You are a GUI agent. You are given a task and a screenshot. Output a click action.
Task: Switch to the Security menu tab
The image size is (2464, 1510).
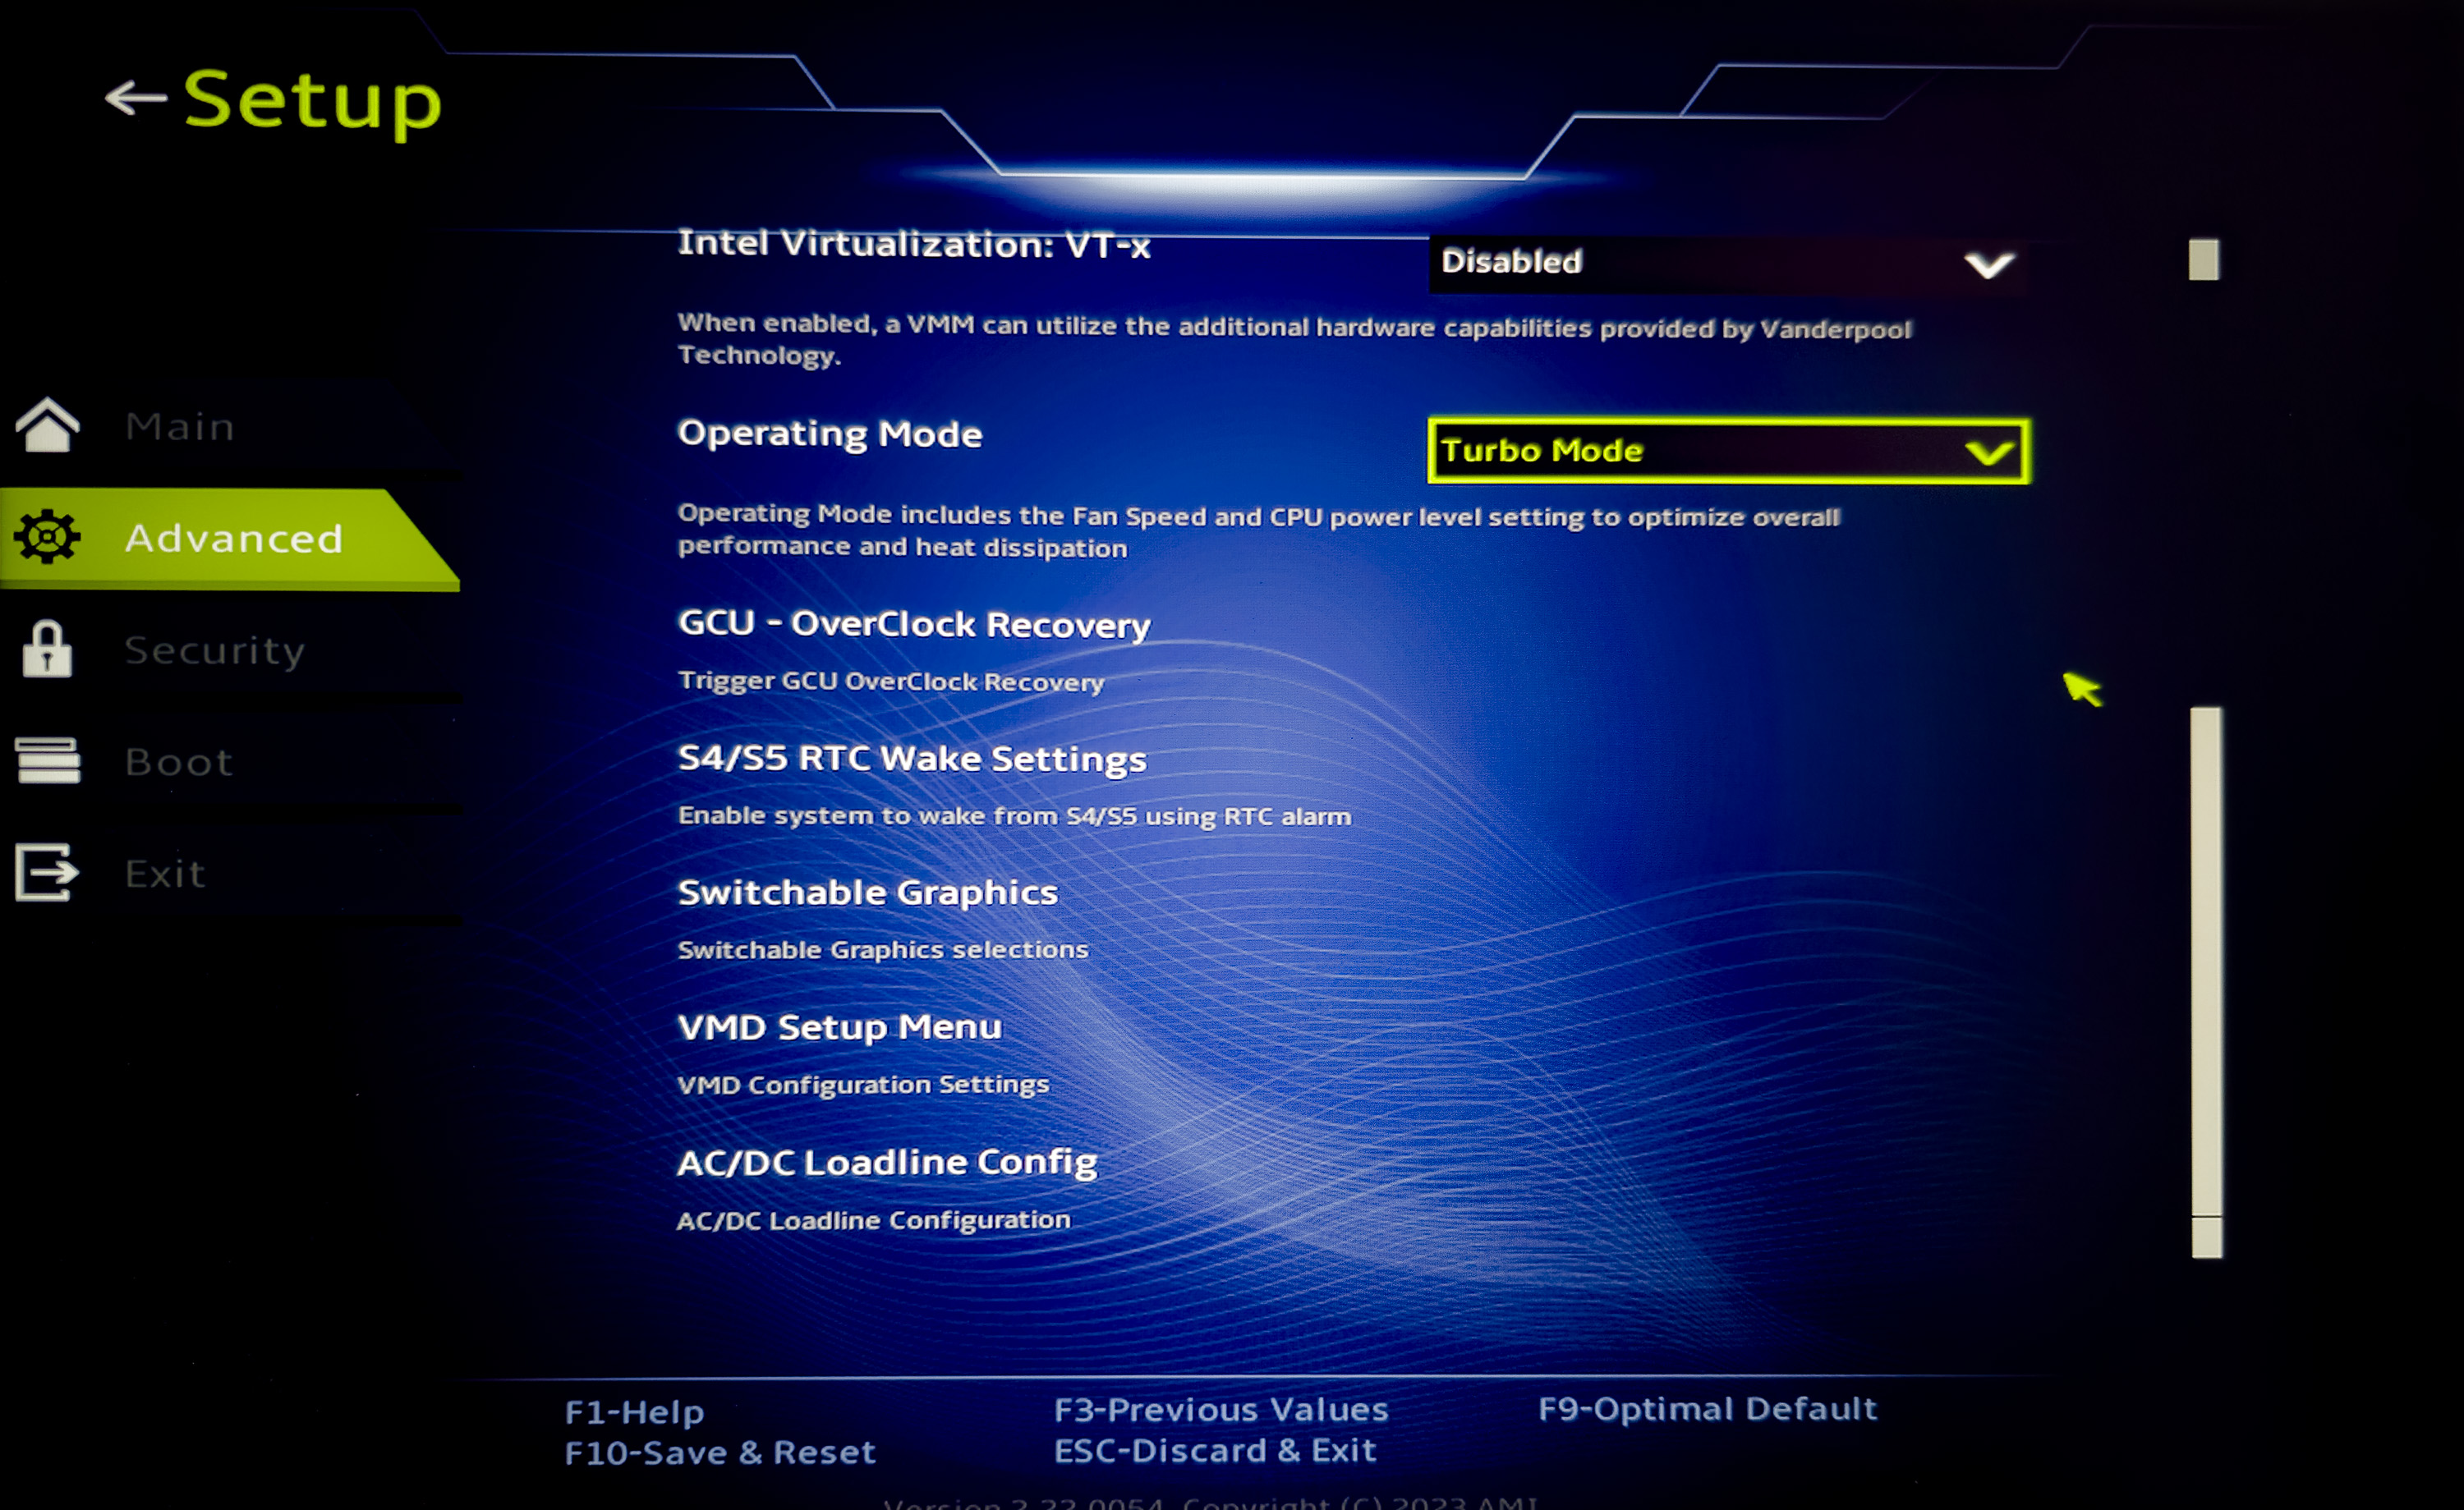pyautogui.click(x=214, y=650)
